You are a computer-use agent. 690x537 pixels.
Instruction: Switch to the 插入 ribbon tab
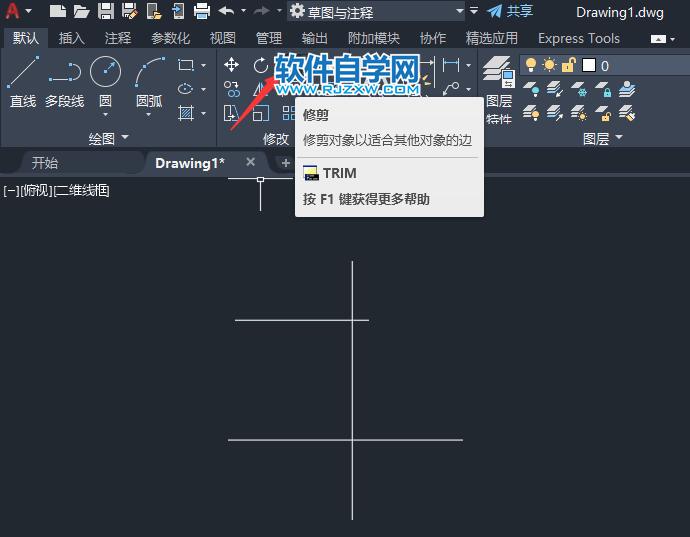(x=71, y=38)
